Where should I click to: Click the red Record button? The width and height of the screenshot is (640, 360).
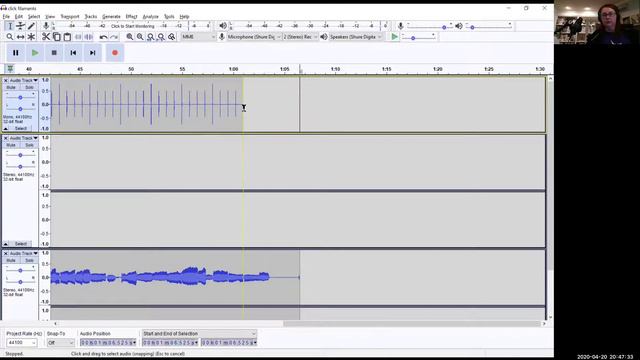pos(115,53)
